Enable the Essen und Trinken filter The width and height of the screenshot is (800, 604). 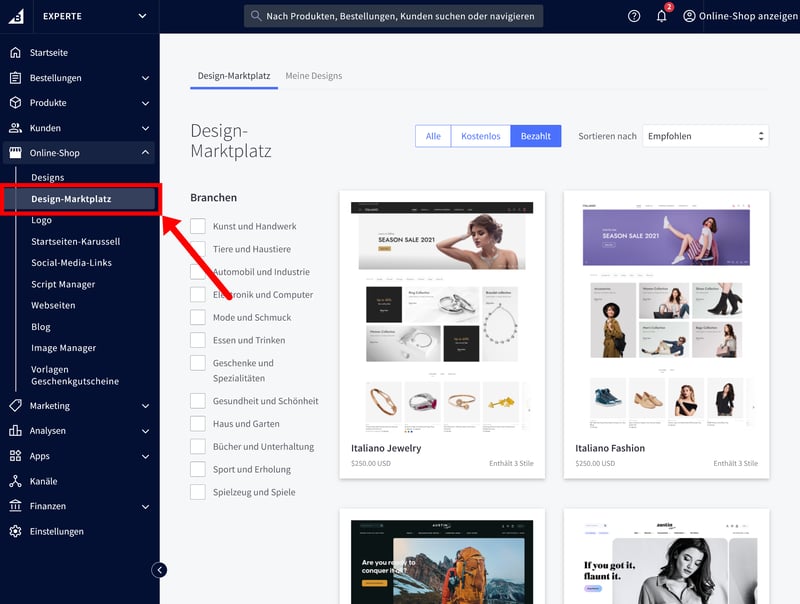click(198, 340)
